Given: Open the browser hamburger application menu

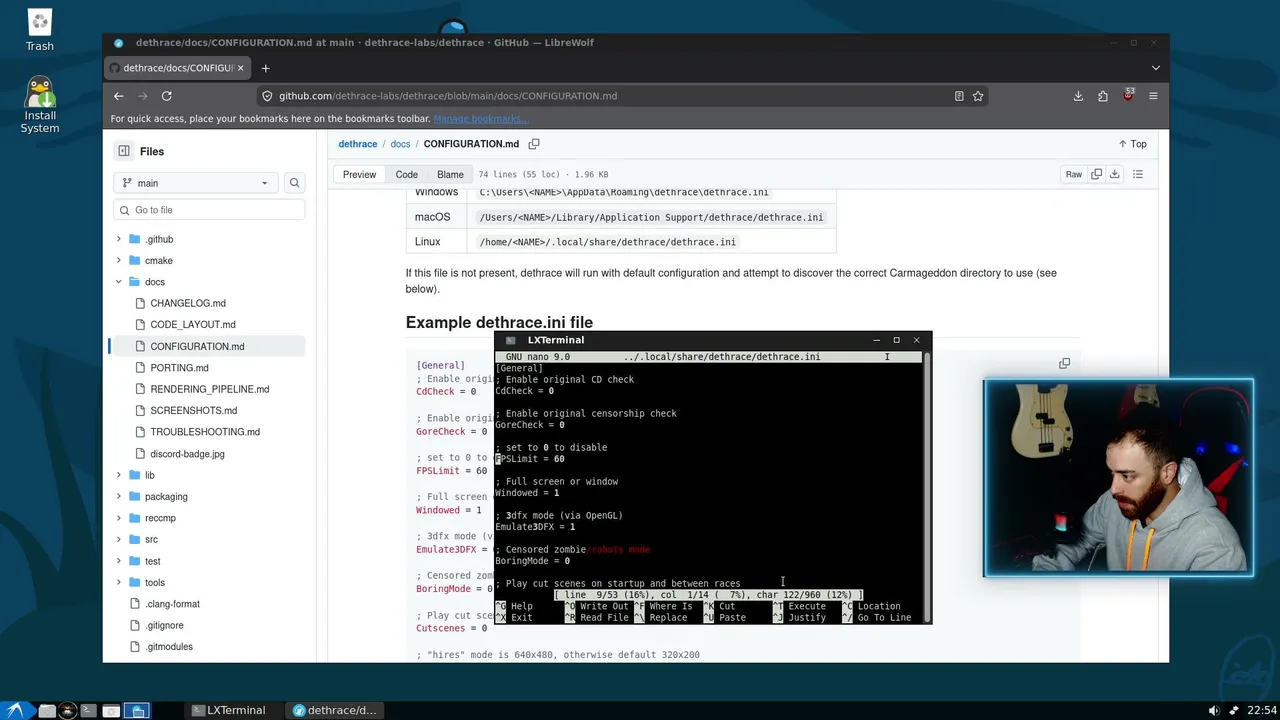Looking at the screenshot, I should (x=1153, y=96).
